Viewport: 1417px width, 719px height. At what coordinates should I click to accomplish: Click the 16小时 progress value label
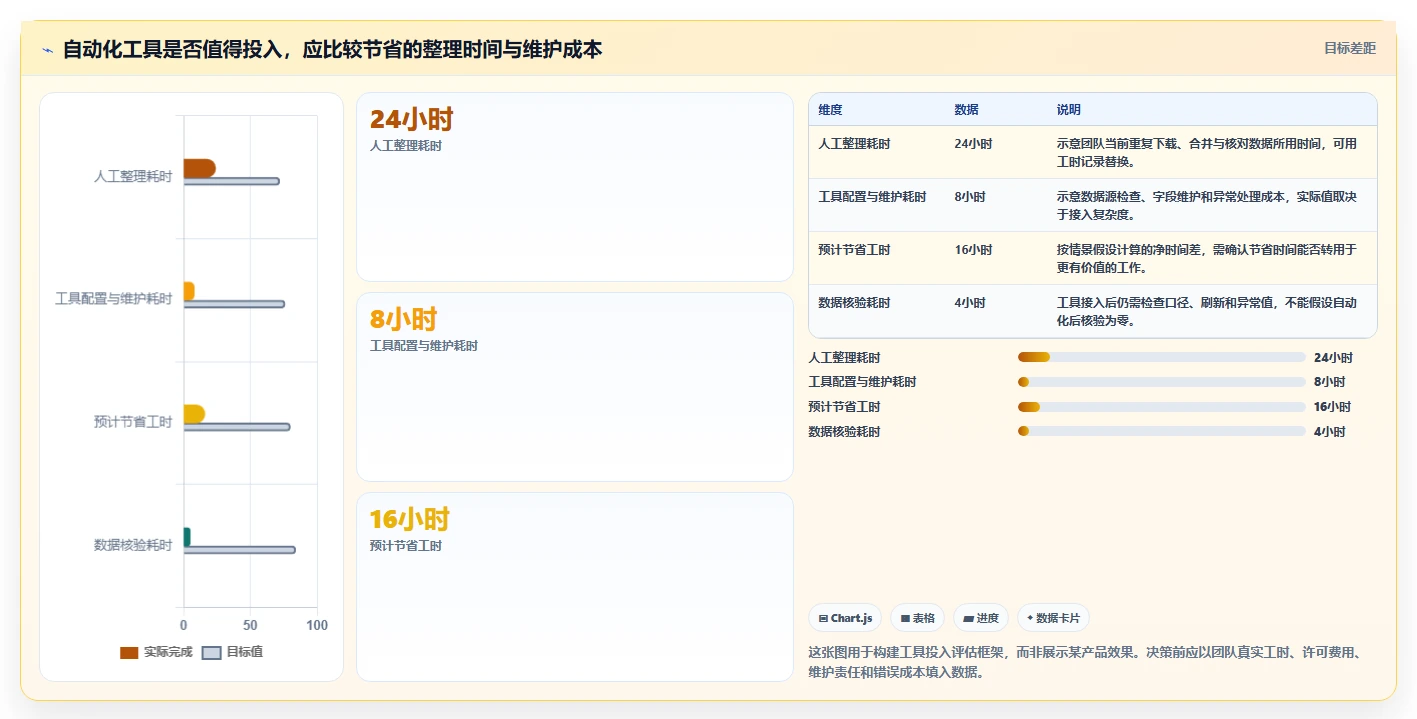click(1332, 407)
